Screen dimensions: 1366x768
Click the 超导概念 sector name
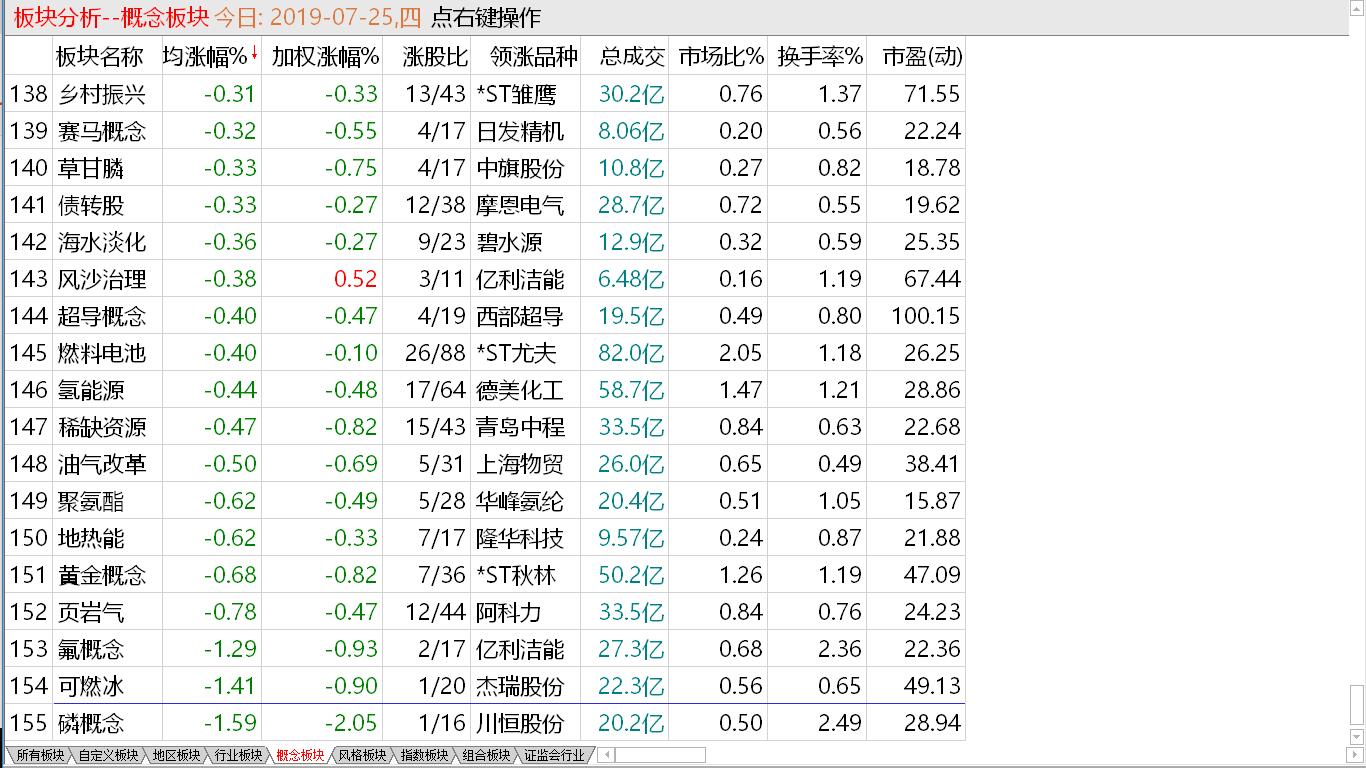102,316
